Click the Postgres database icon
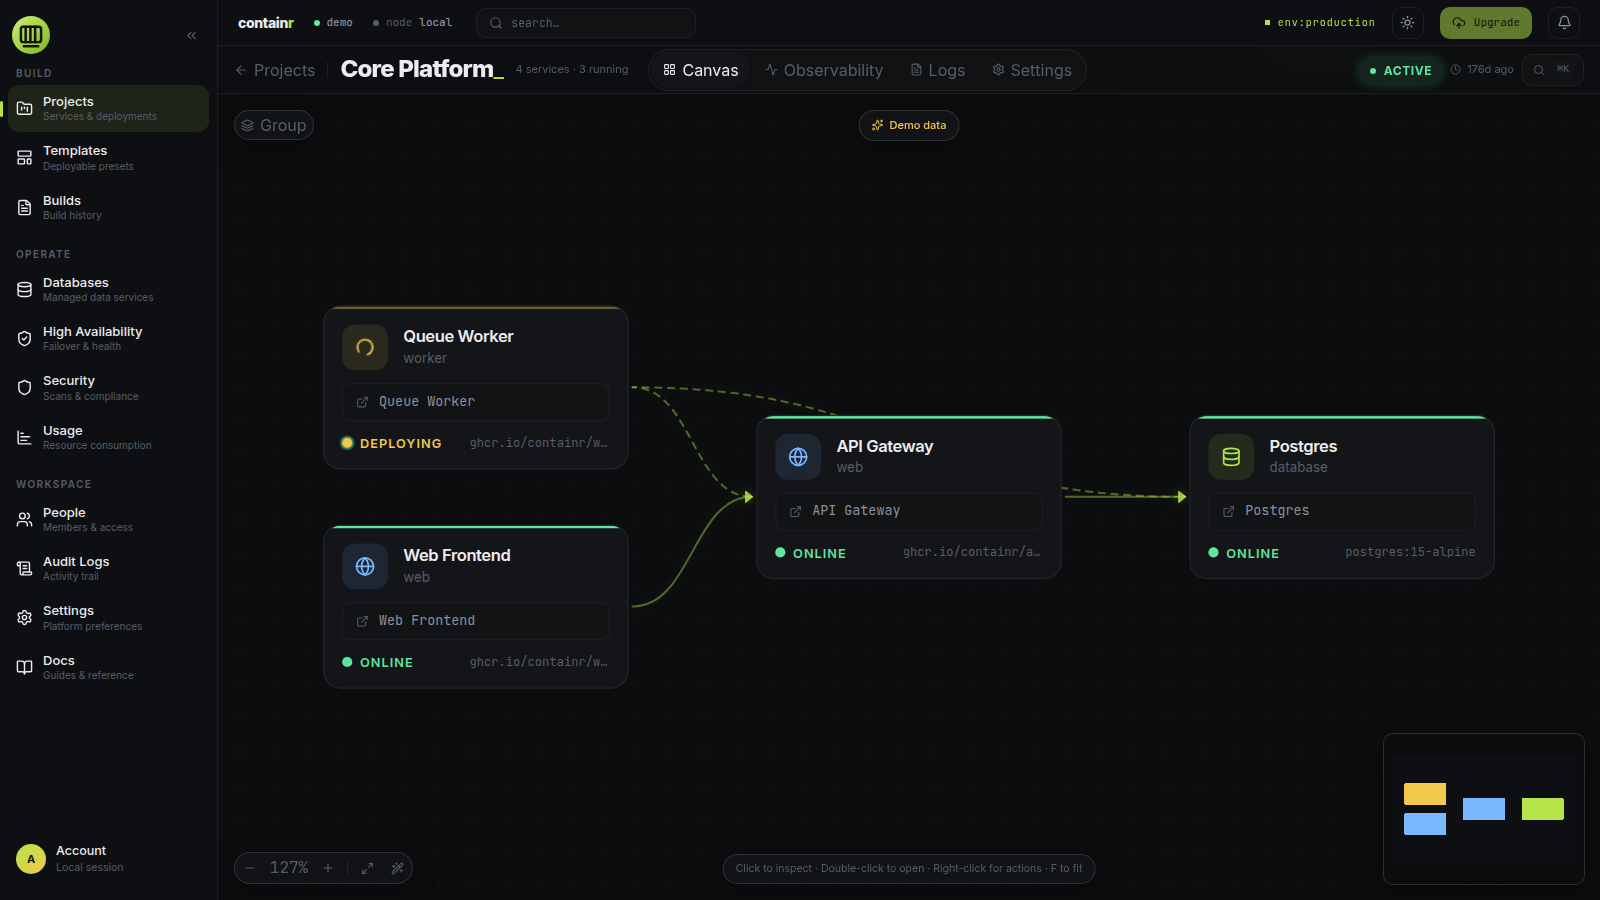 [1231, 457]
